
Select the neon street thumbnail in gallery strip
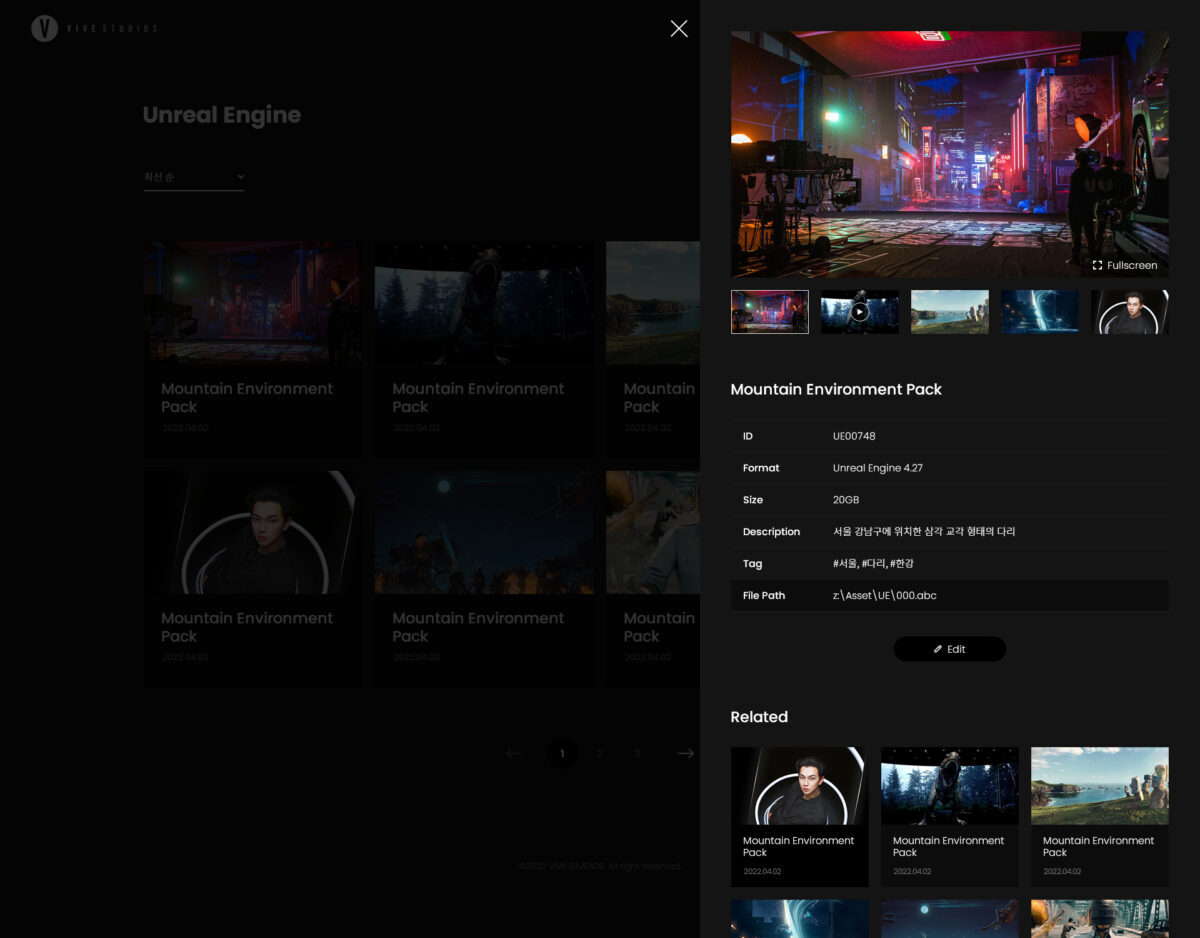[769, 312]
